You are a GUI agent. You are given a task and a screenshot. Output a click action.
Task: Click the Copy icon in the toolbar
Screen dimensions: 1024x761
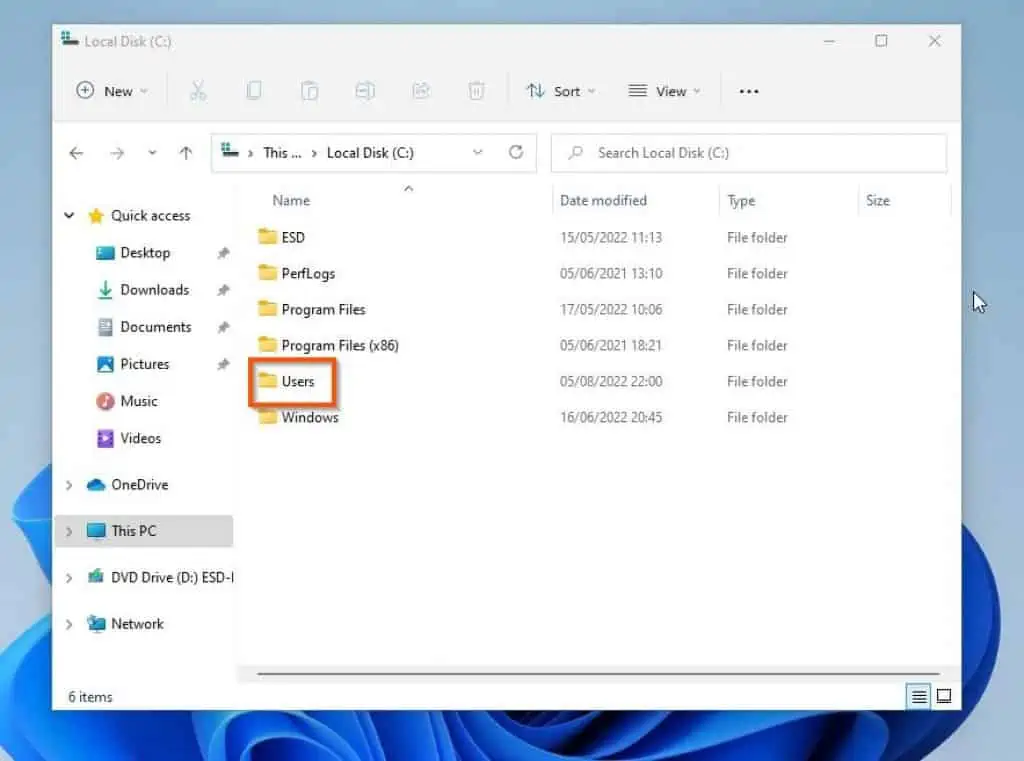click(254, 91)
